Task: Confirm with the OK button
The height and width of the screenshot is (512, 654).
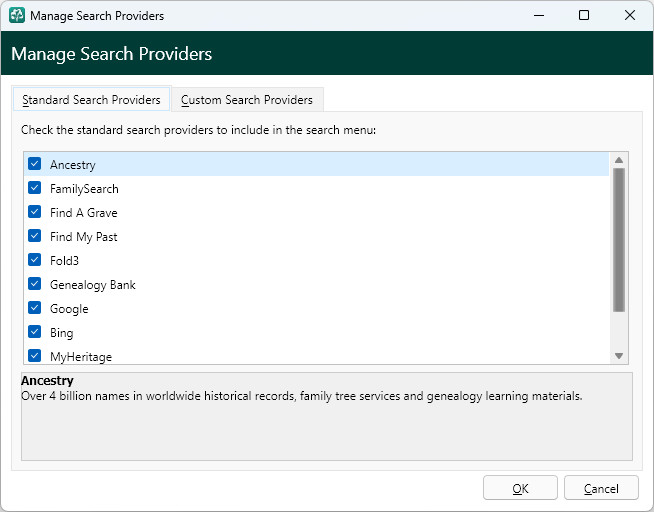Action: (x=520, y=488)
